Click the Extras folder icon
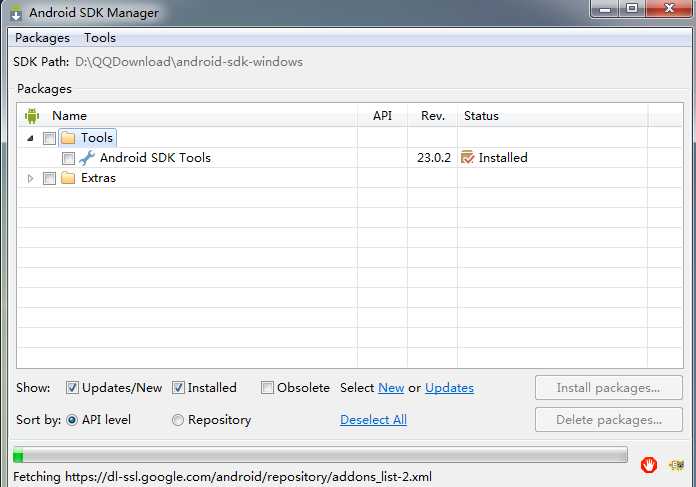Viewport: 696px width, 487px height. click(68, 178)
